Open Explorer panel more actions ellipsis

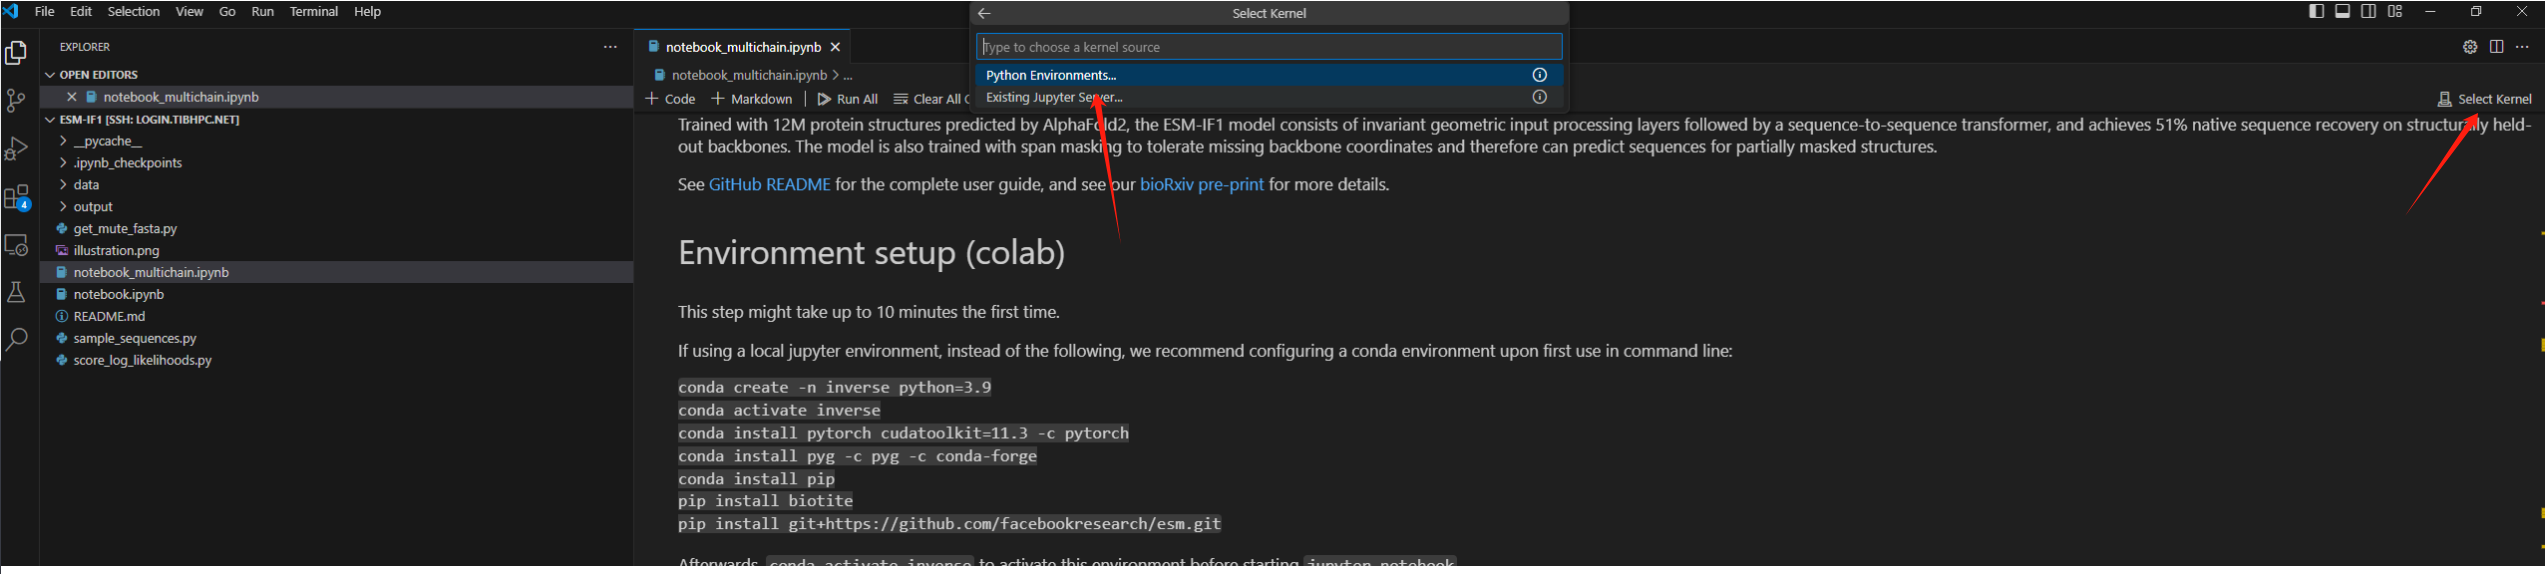pos(610,47)
